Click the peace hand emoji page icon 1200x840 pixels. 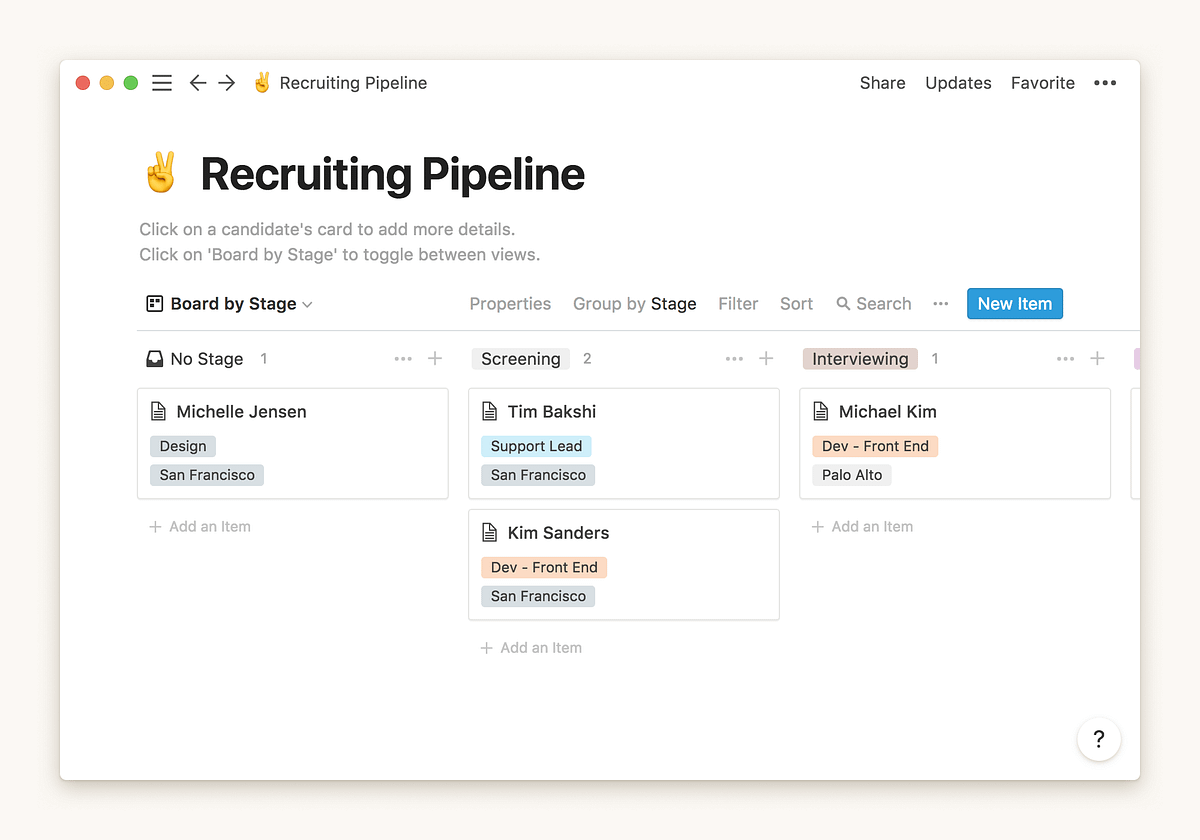click(161, 173)
